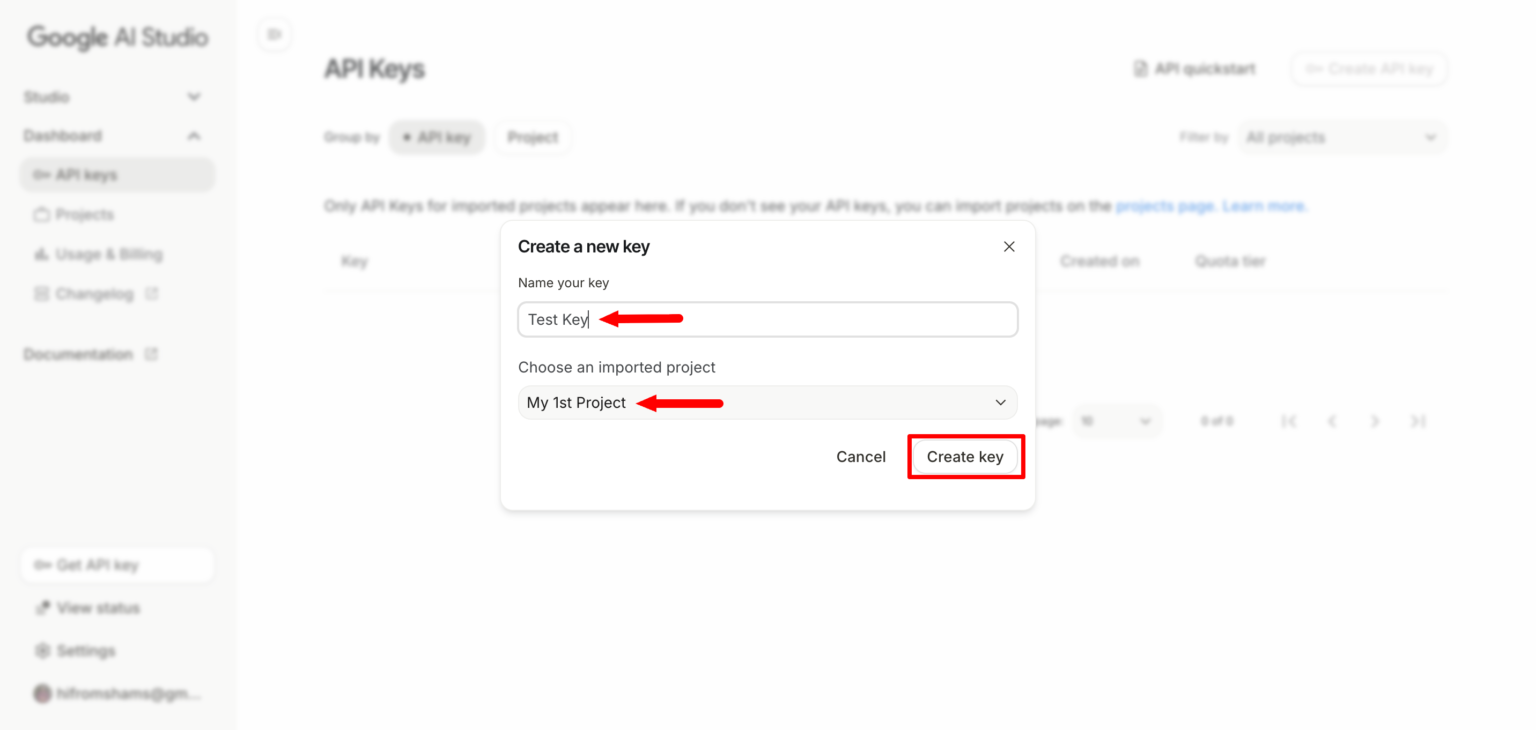This screenshot has width=1536, height=730.
Task: Select the API key grouping chip
Action: tap(437, 137)
